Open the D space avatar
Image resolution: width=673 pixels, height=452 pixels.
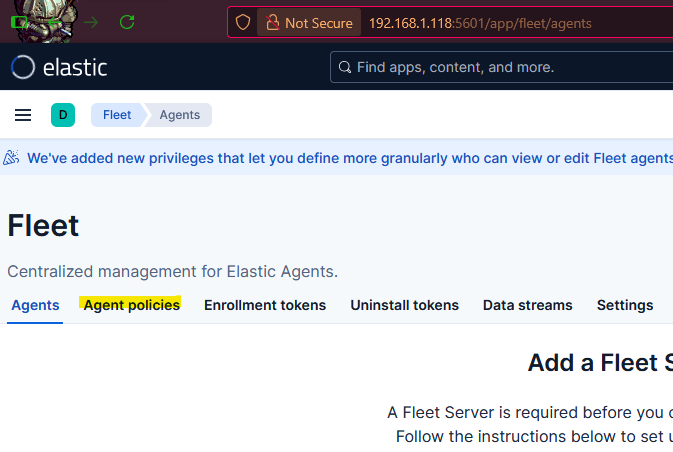(x=63, y=115)
